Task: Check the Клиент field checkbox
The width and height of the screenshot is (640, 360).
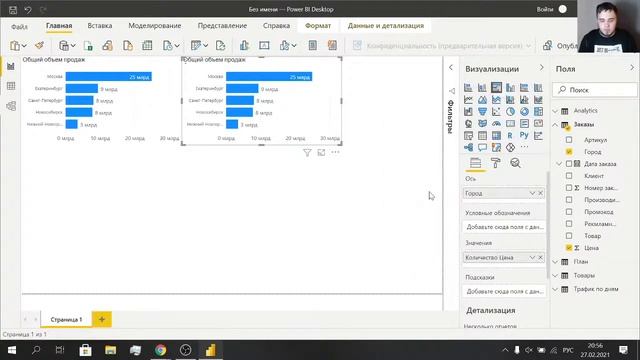Action: [569, 176]
